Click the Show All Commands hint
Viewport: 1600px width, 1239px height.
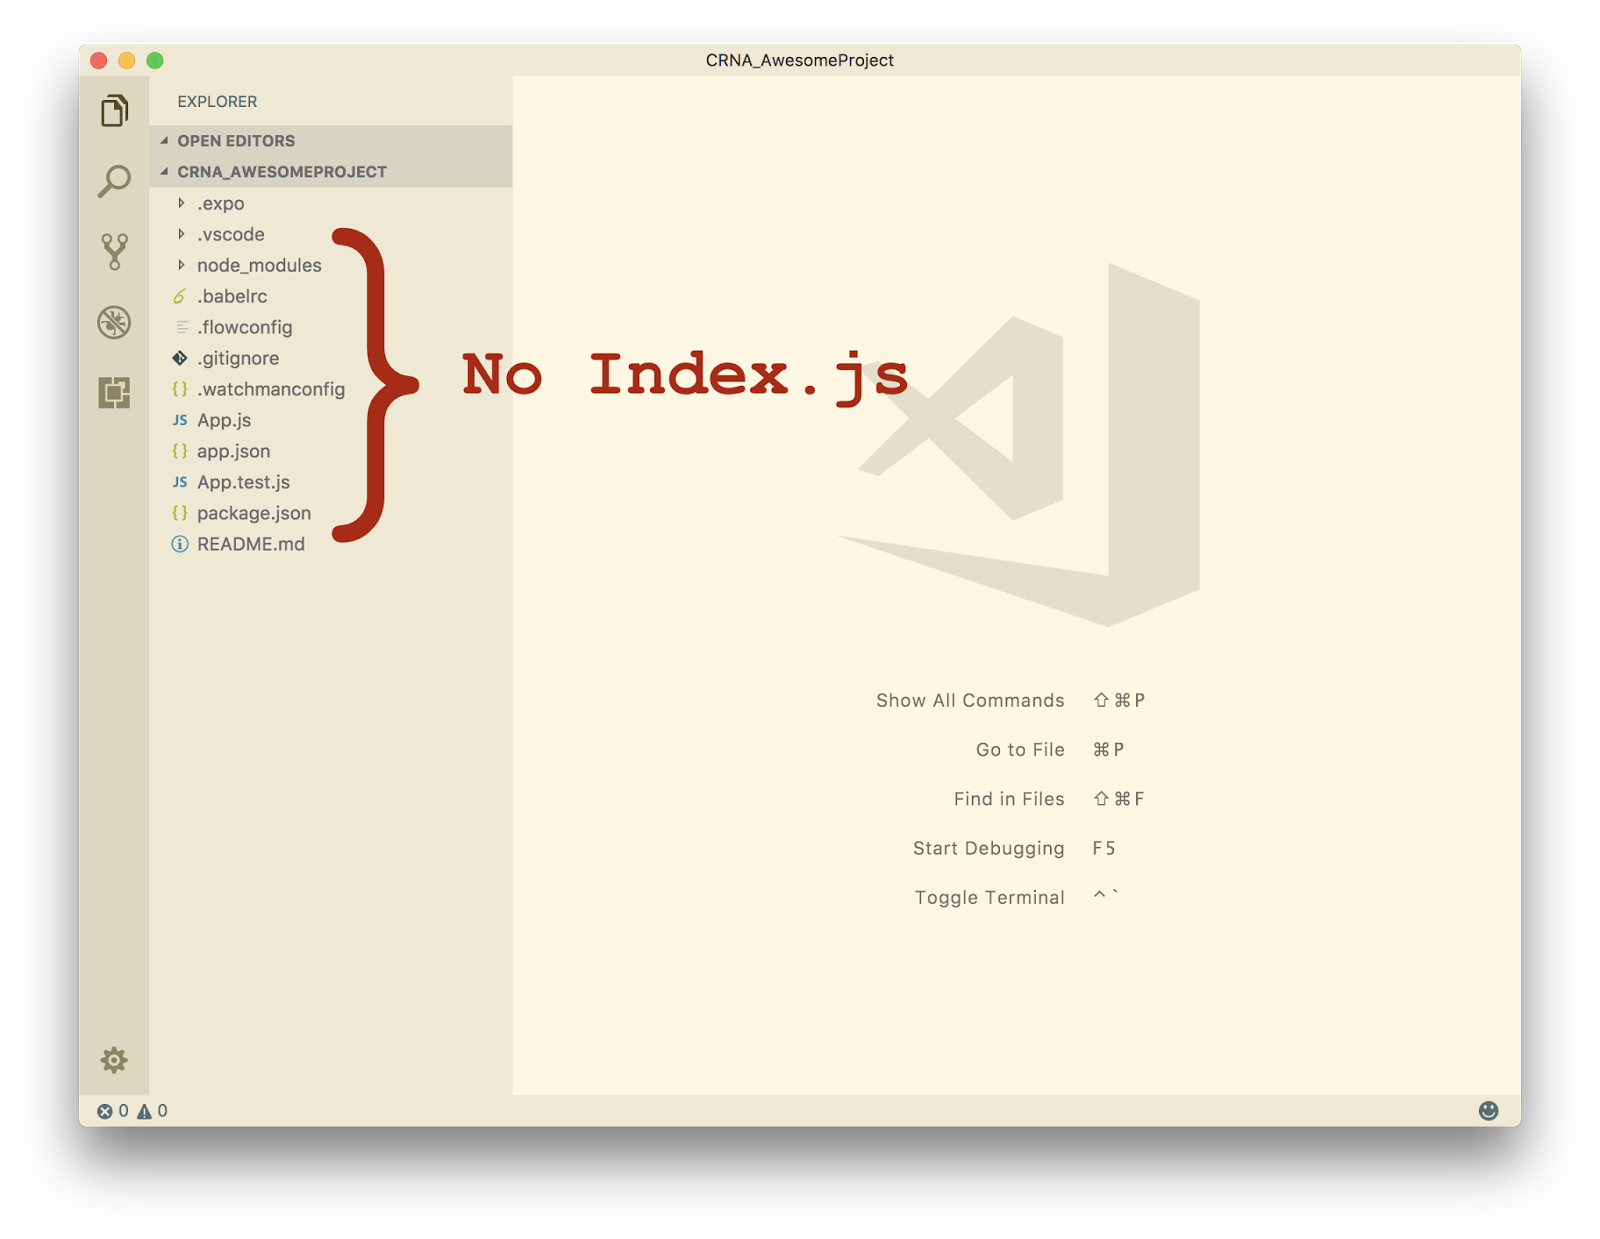pyautogui.click(x=970, y=700)
